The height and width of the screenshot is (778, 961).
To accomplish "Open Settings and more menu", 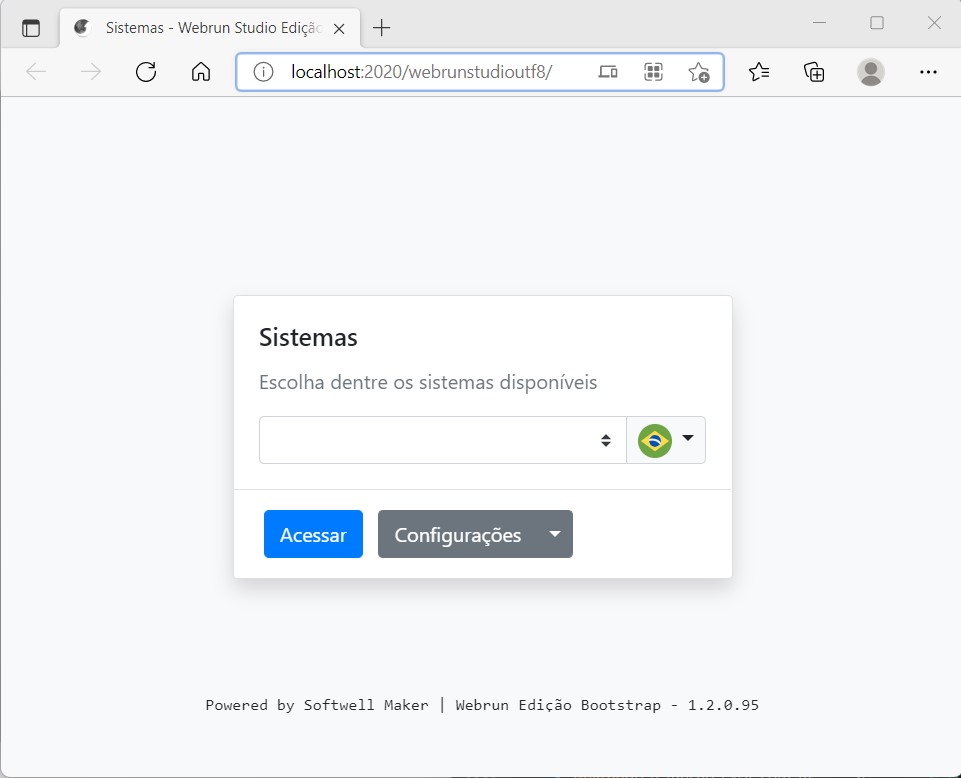I will (928, 72).
